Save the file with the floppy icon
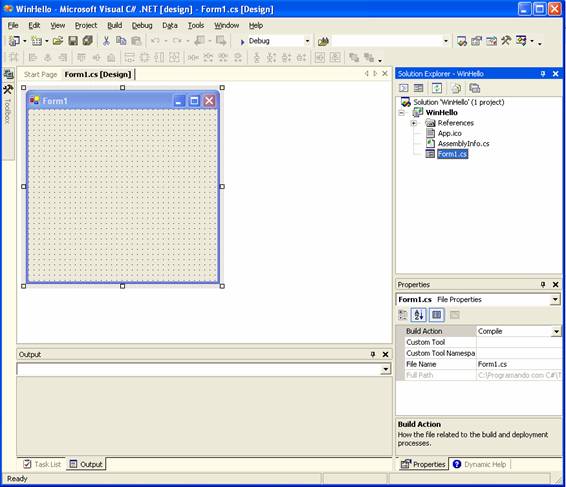This screenshot has width=566, height=487. (73, 41)
